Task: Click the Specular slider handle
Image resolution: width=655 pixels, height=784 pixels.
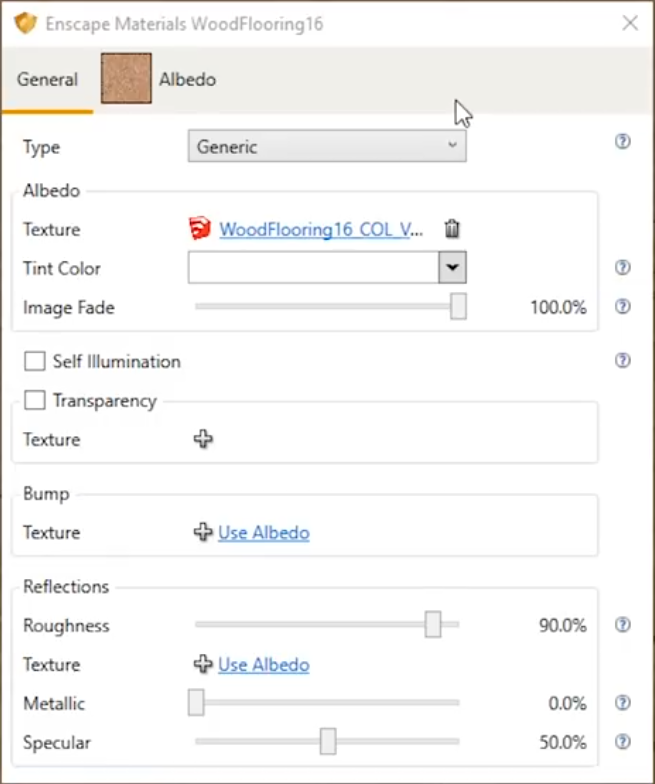Action: [328, 741]
